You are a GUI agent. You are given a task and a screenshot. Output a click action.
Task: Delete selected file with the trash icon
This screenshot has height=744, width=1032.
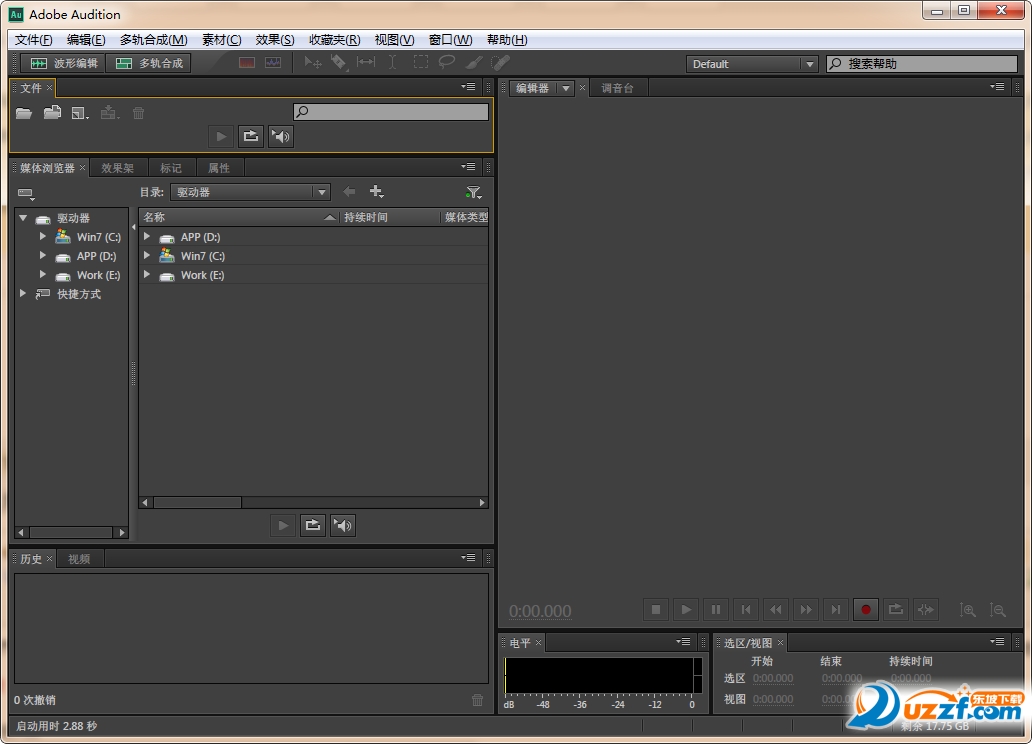coord(138,113)
